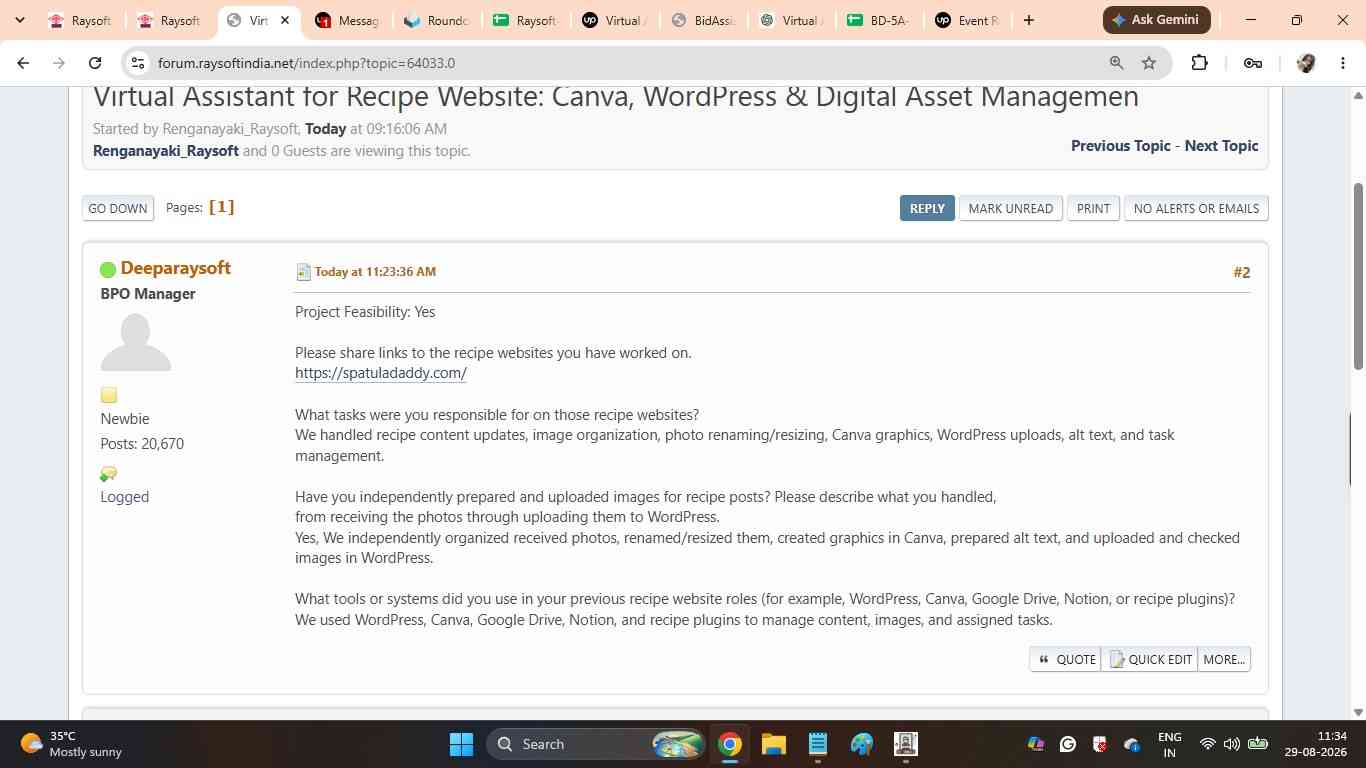Click the NO ALERTS OR EMAILS button
1366x768 pixels.
tap(1196, 208)
